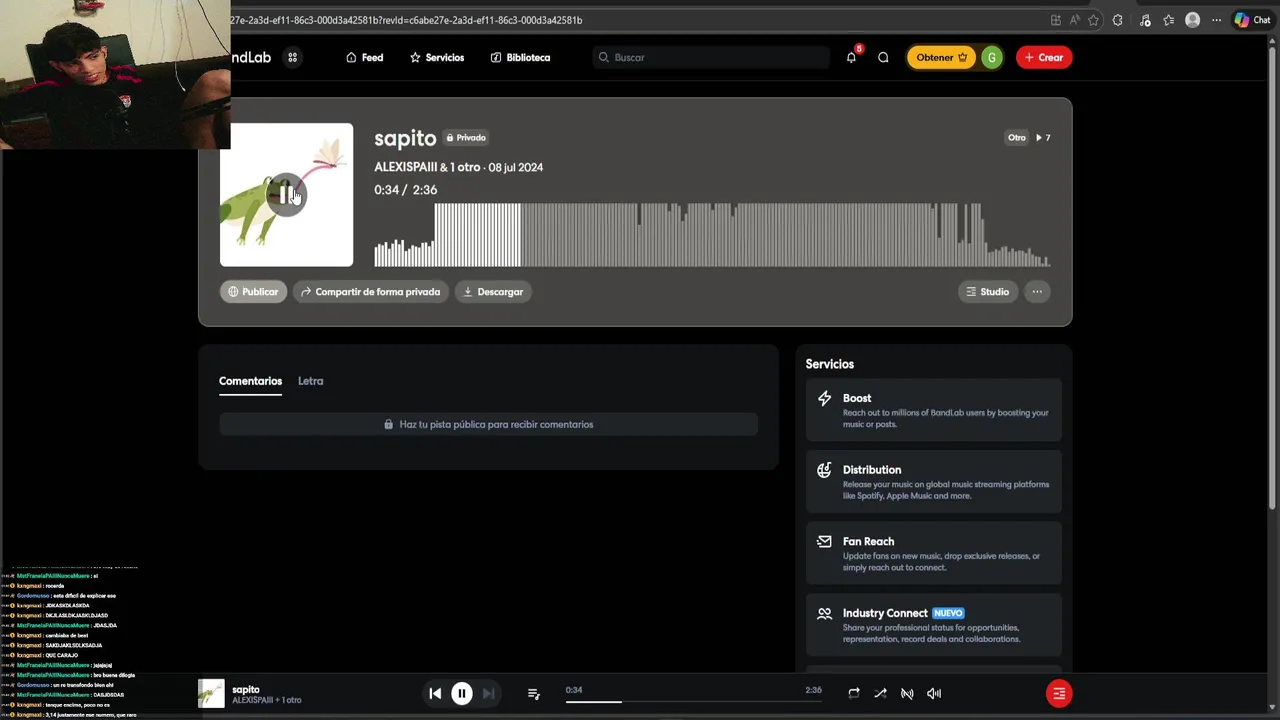Open the chat messages icon
The height and width of the screenshot is (720, 1280).
(883, 57)
